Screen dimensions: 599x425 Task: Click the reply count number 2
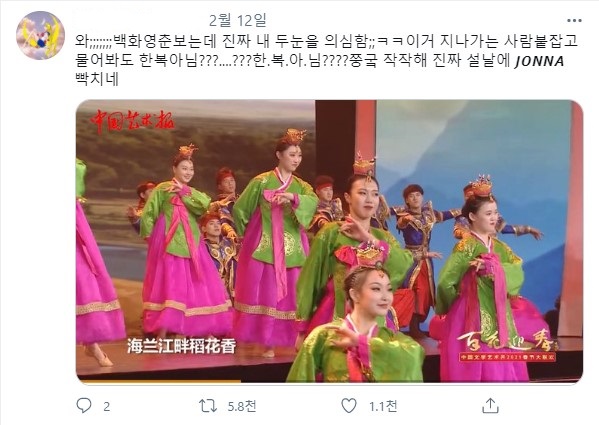point(107,407)
